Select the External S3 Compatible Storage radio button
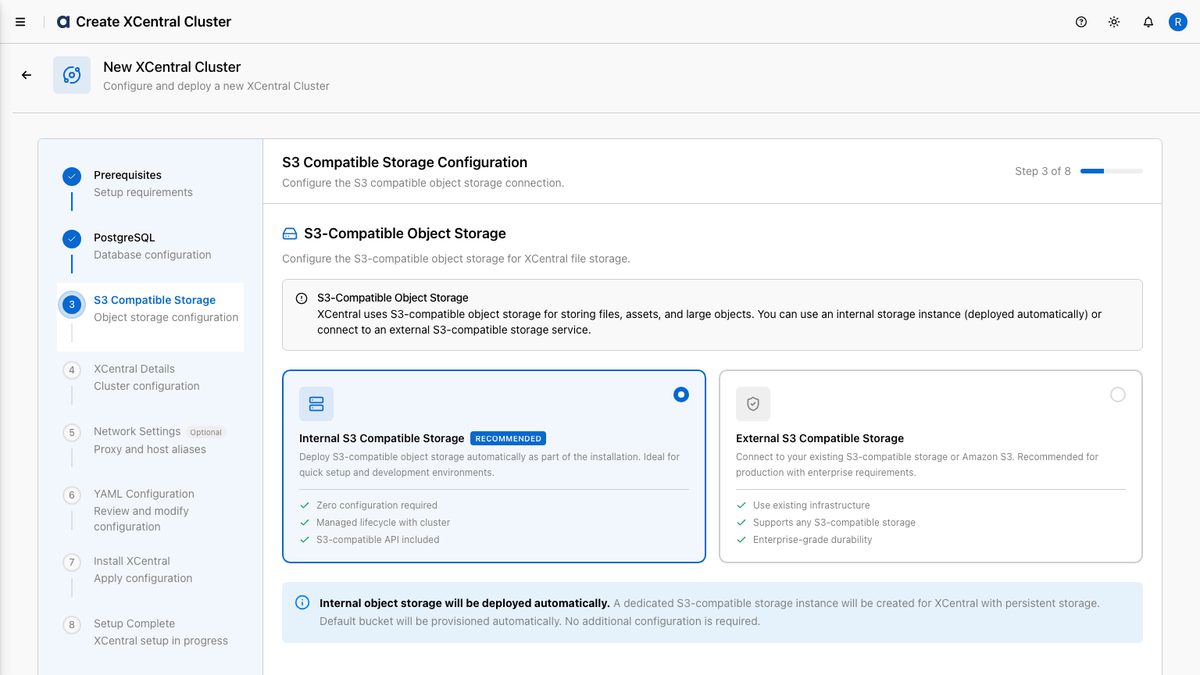 coord(1118,395)
